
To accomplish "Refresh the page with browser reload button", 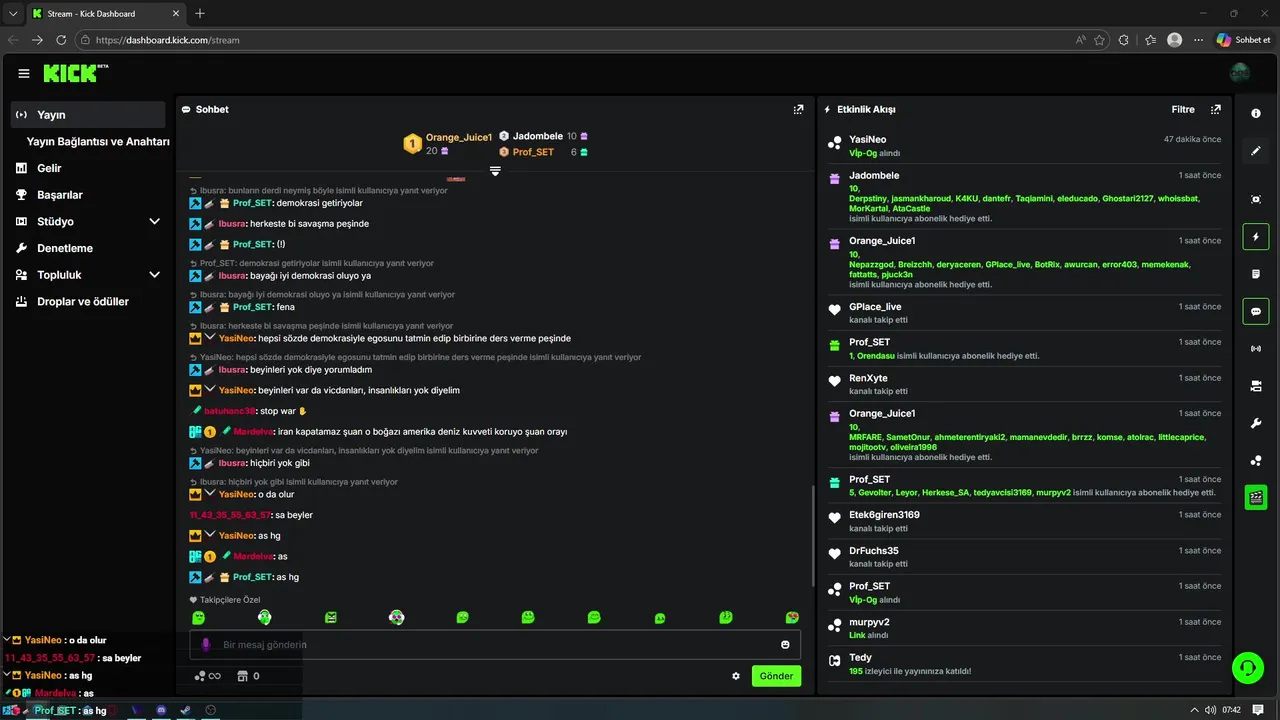I will (x=60, y=40).
